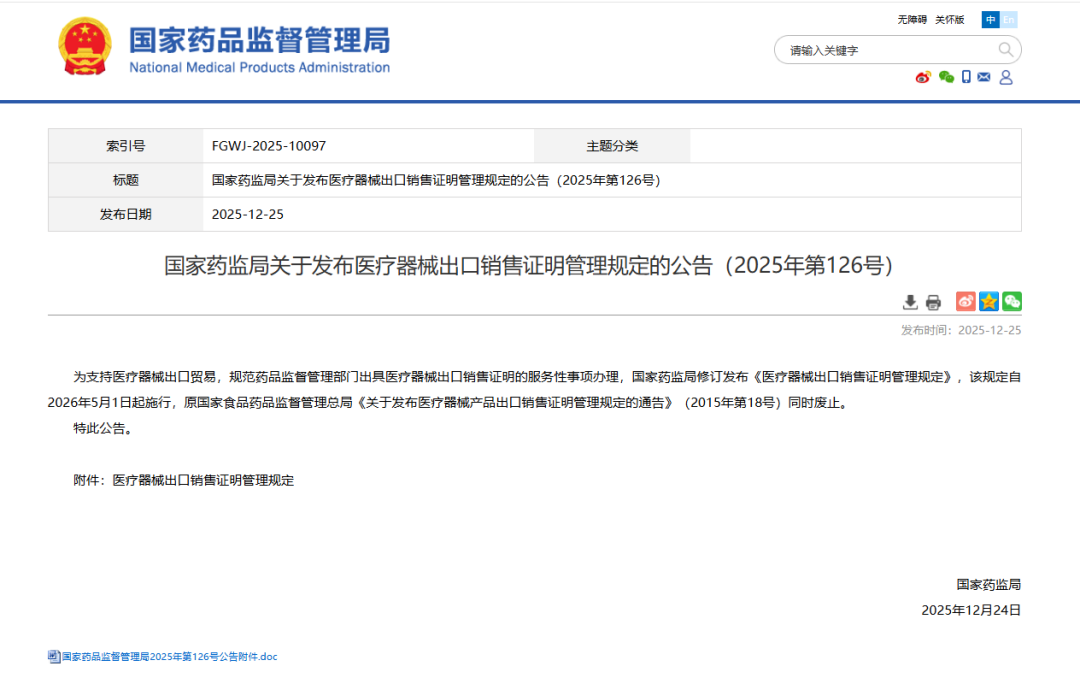1080x684 pixels.
Task: Switch language to English with En toggle
Action: point(1010,19)
